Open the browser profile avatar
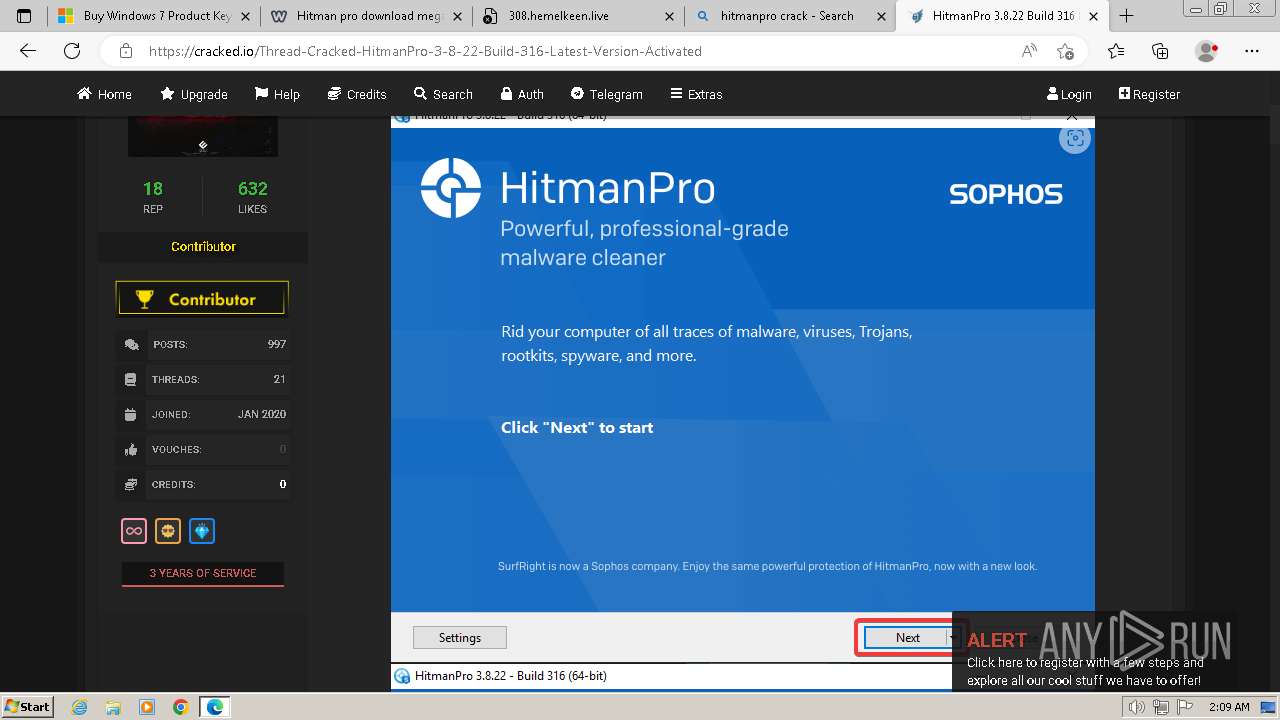This screenshot has height=720, width=1280. pos(1207,51)
